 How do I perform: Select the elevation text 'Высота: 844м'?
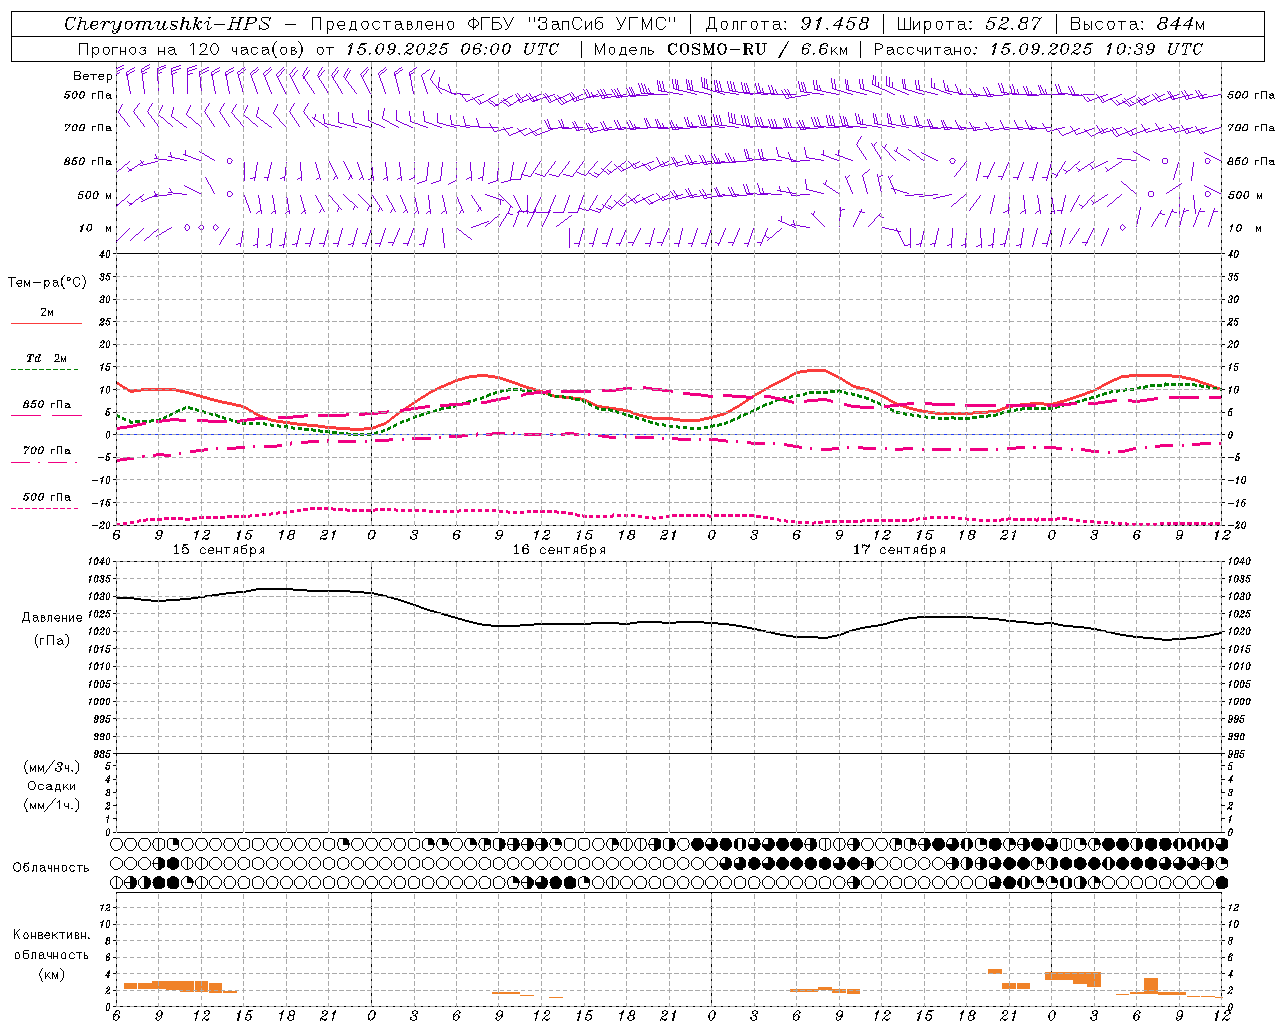pyautogui.click(x=1137, y=24)
